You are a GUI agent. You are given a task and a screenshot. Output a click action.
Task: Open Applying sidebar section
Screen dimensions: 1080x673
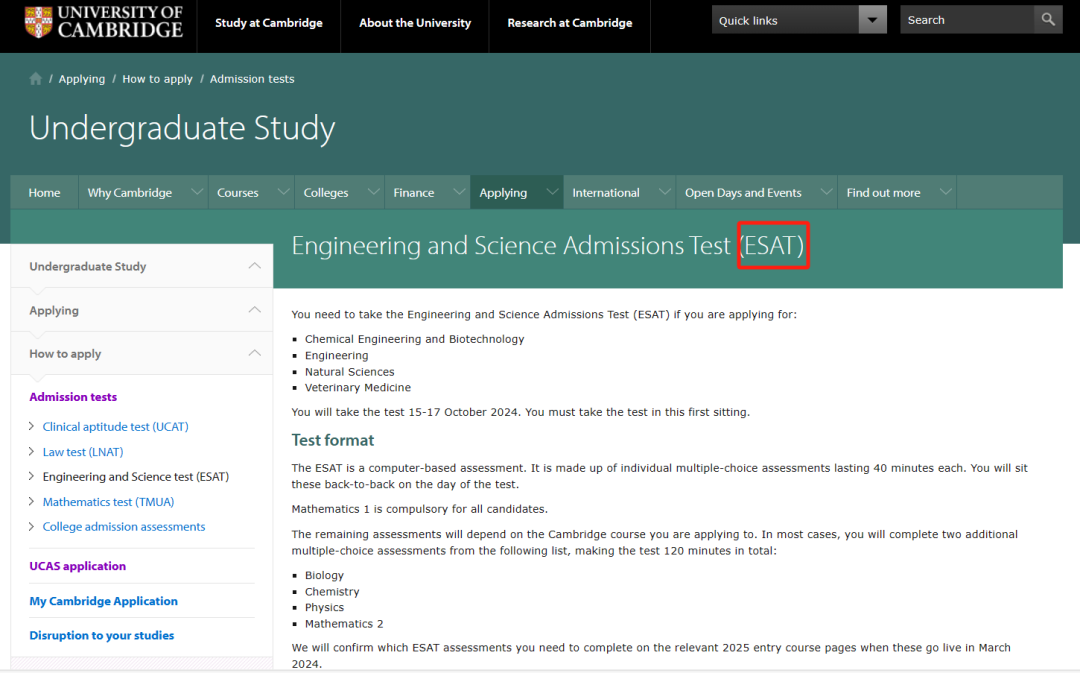click(54, 311)
